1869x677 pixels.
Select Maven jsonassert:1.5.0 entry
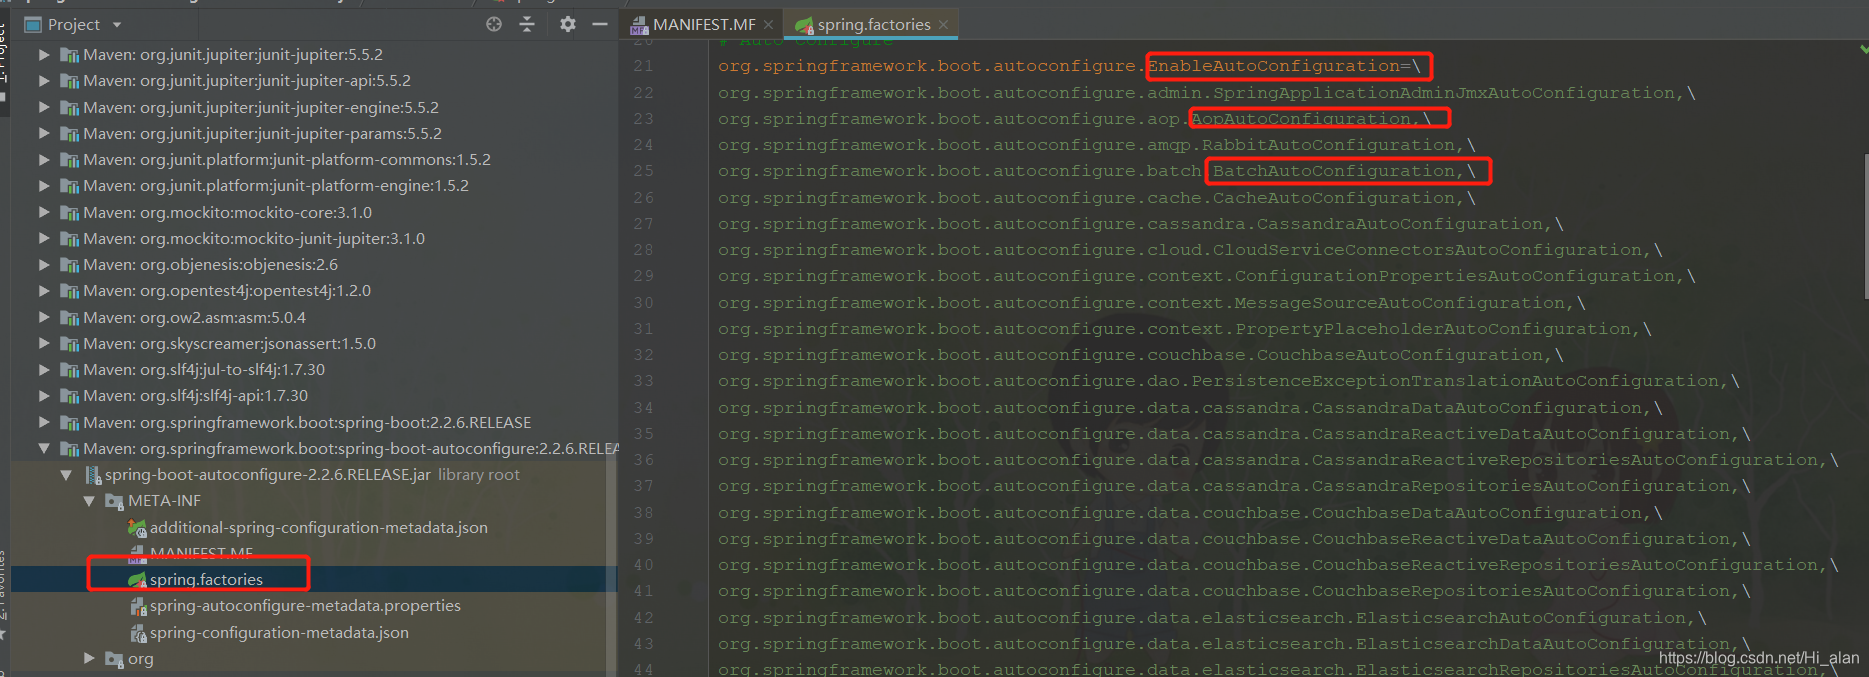click(x=229, y=343)
